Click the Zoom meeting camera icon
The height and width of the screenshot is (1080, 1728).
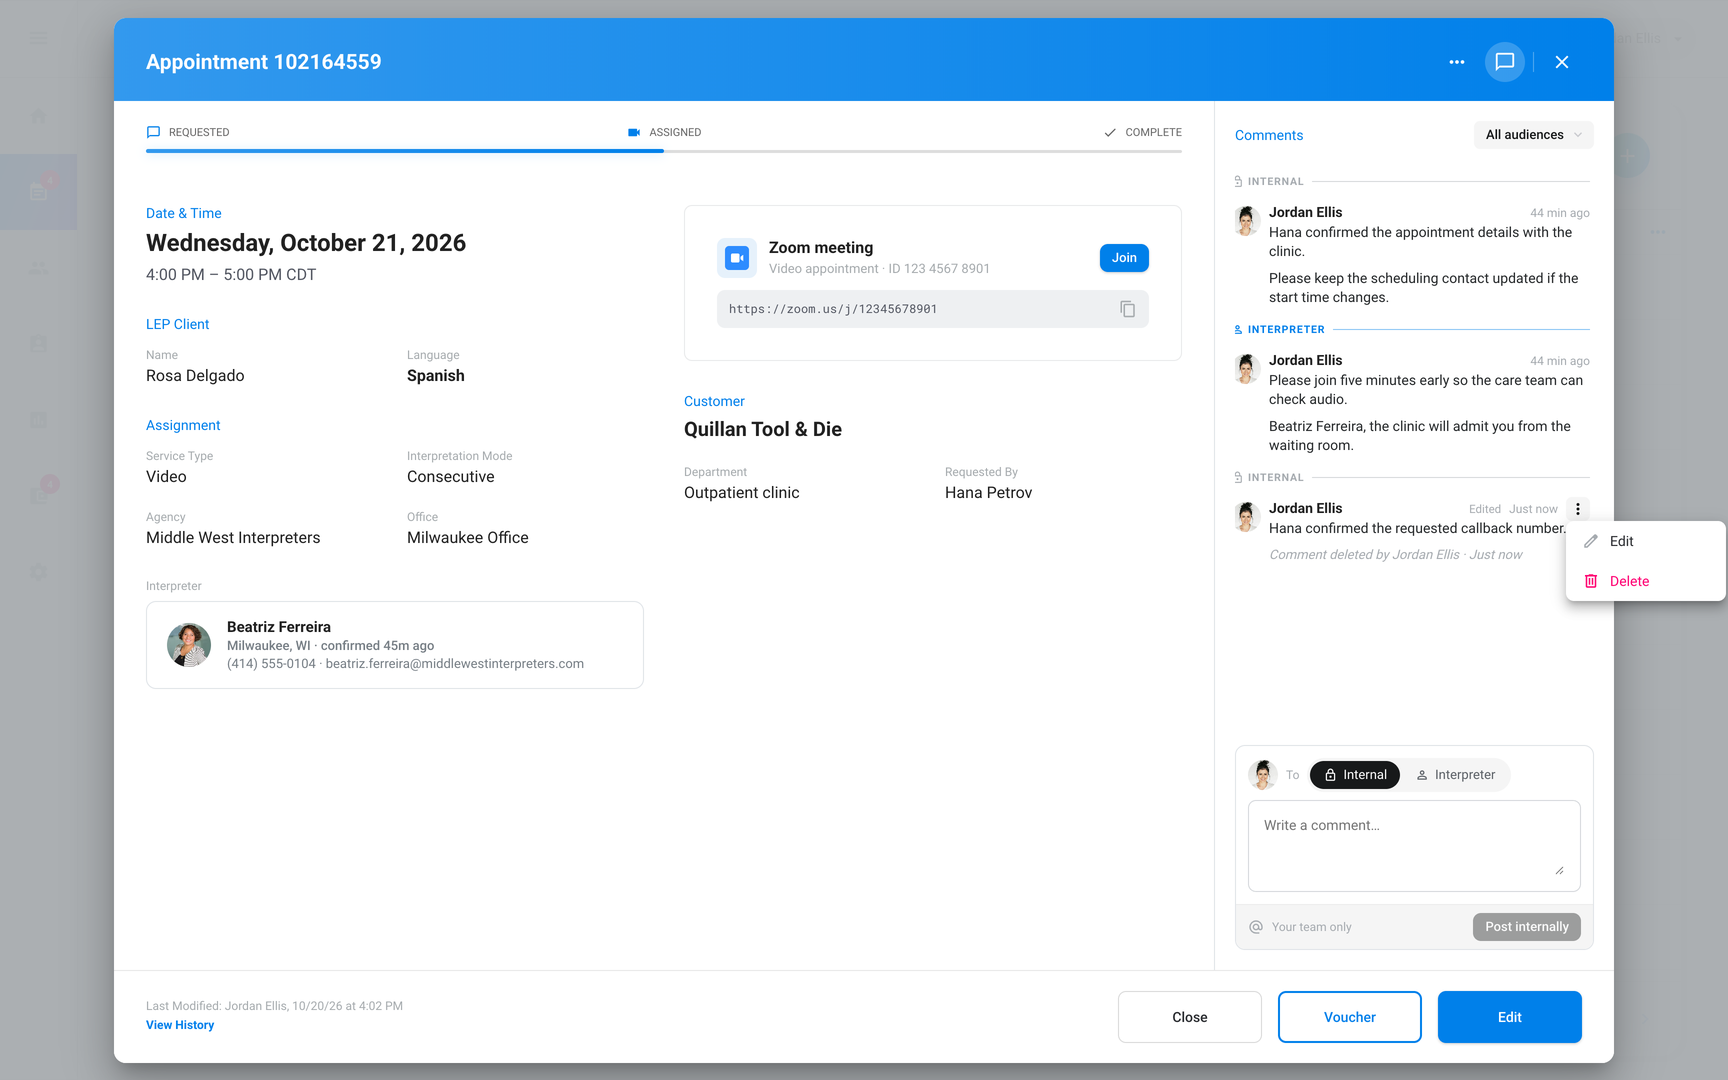(737, 258)
